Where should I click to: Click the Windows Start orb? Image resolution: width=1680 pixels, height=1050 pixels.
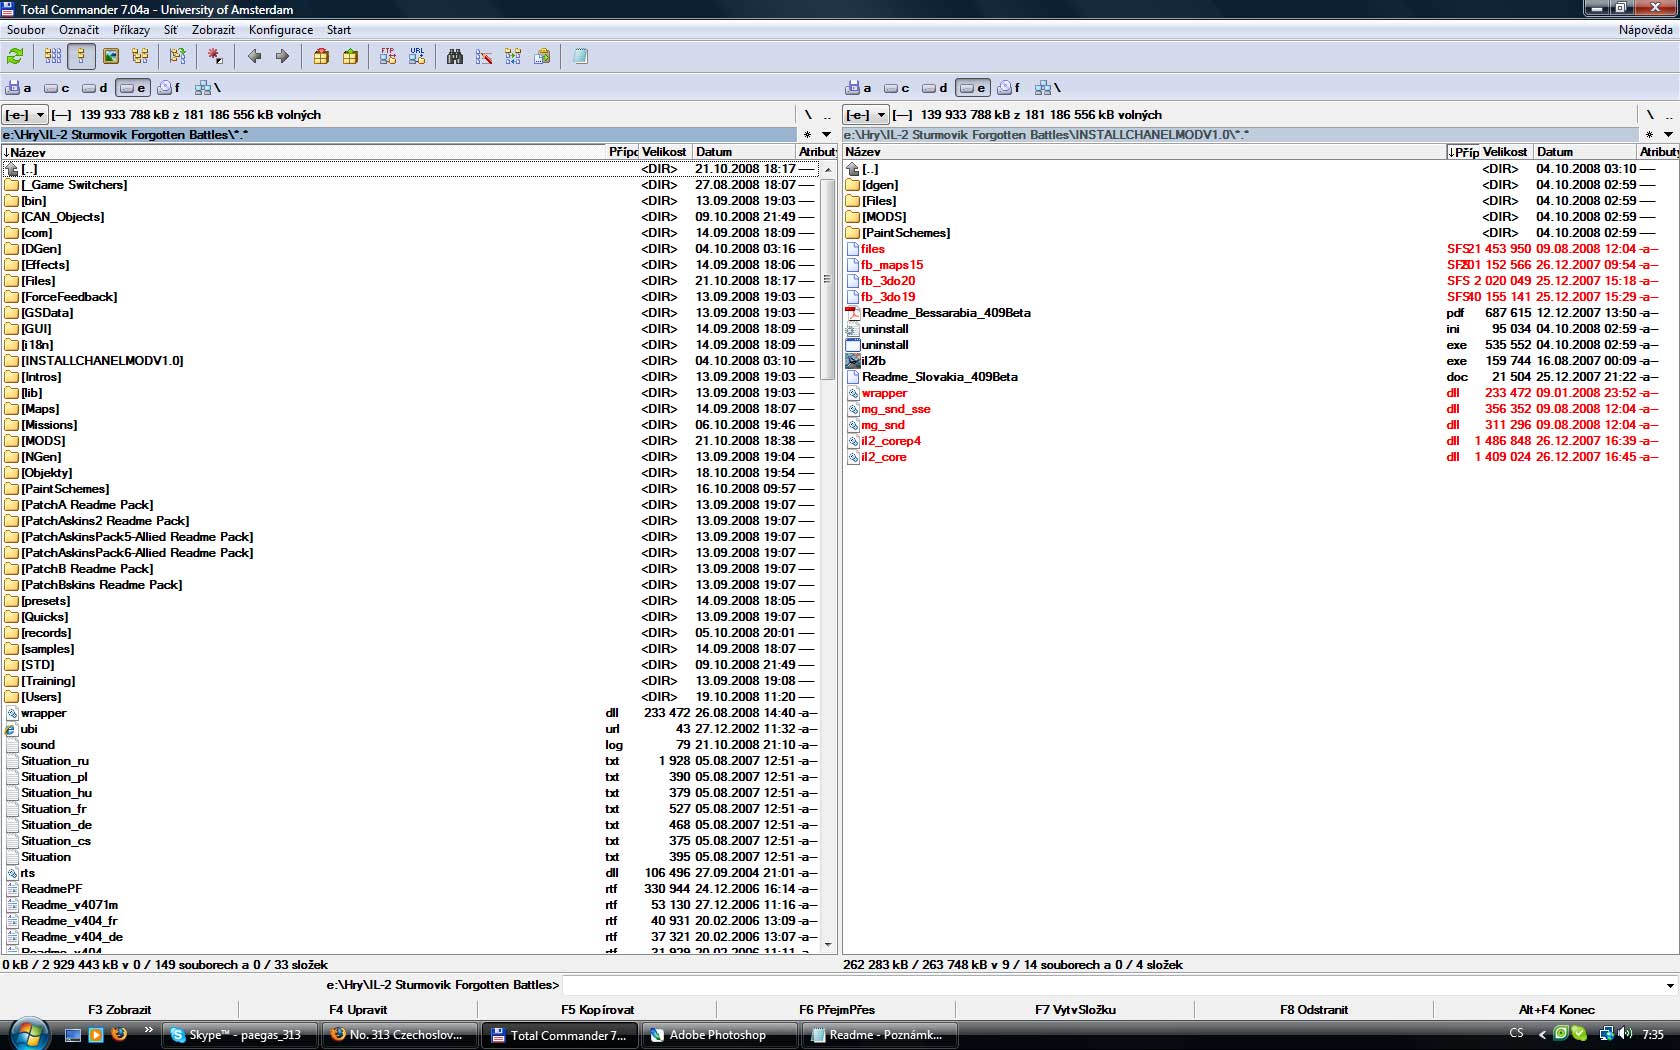(x=28, y=1034)
